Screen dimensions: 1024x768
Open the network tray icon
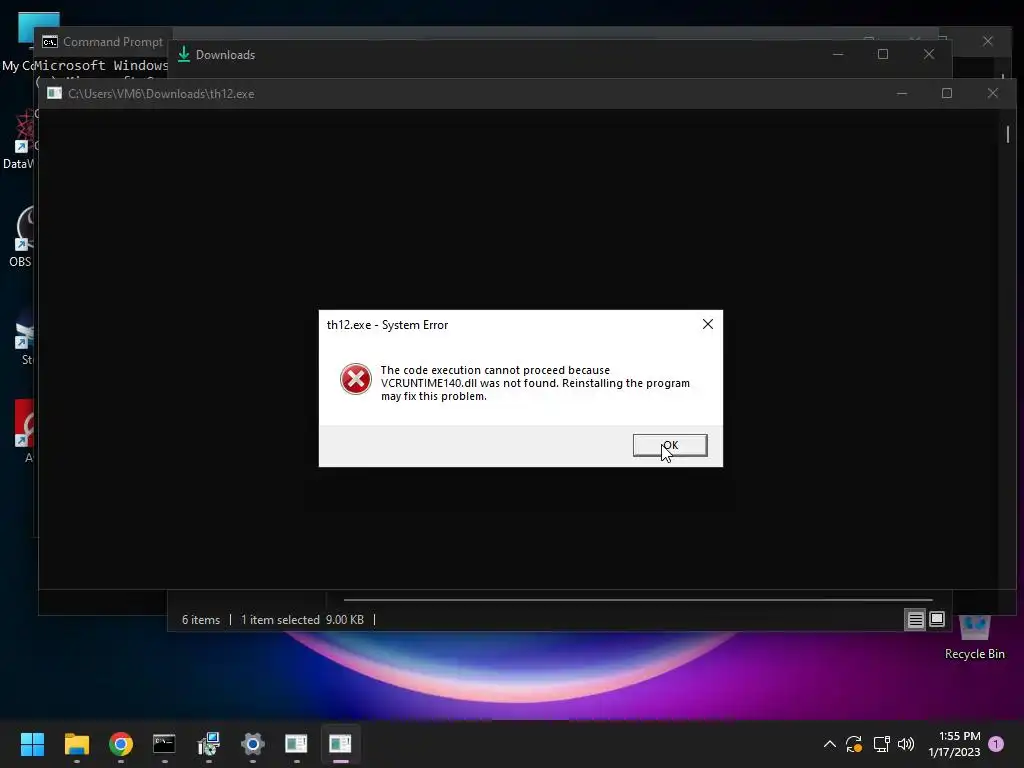tap(882, 744)
